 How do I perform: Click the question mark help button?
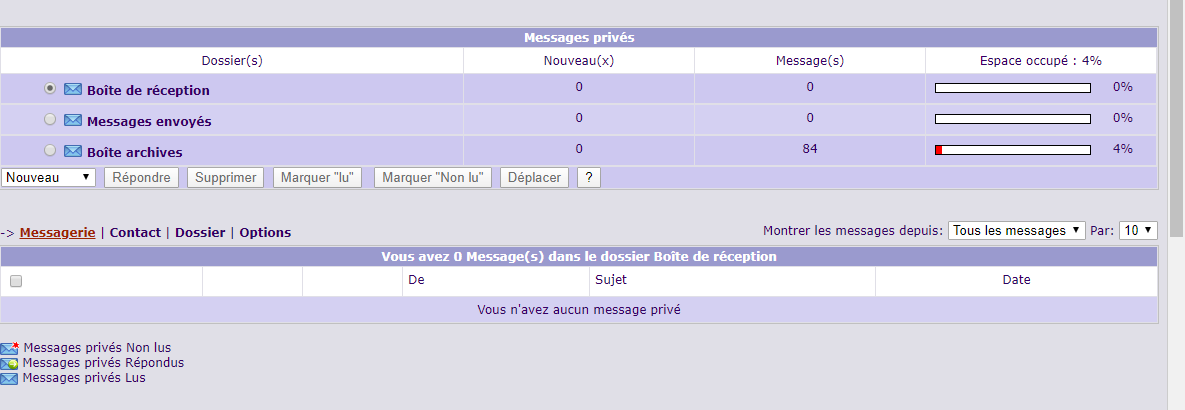point(589,177)
